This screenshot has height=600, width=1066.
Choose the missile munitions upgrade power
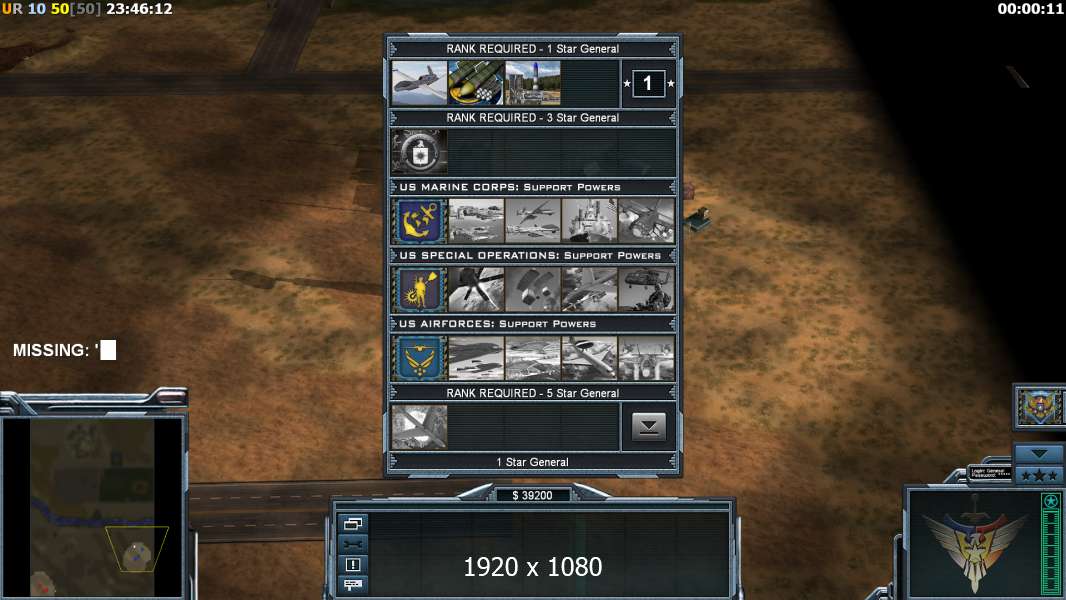coord(476,83)
